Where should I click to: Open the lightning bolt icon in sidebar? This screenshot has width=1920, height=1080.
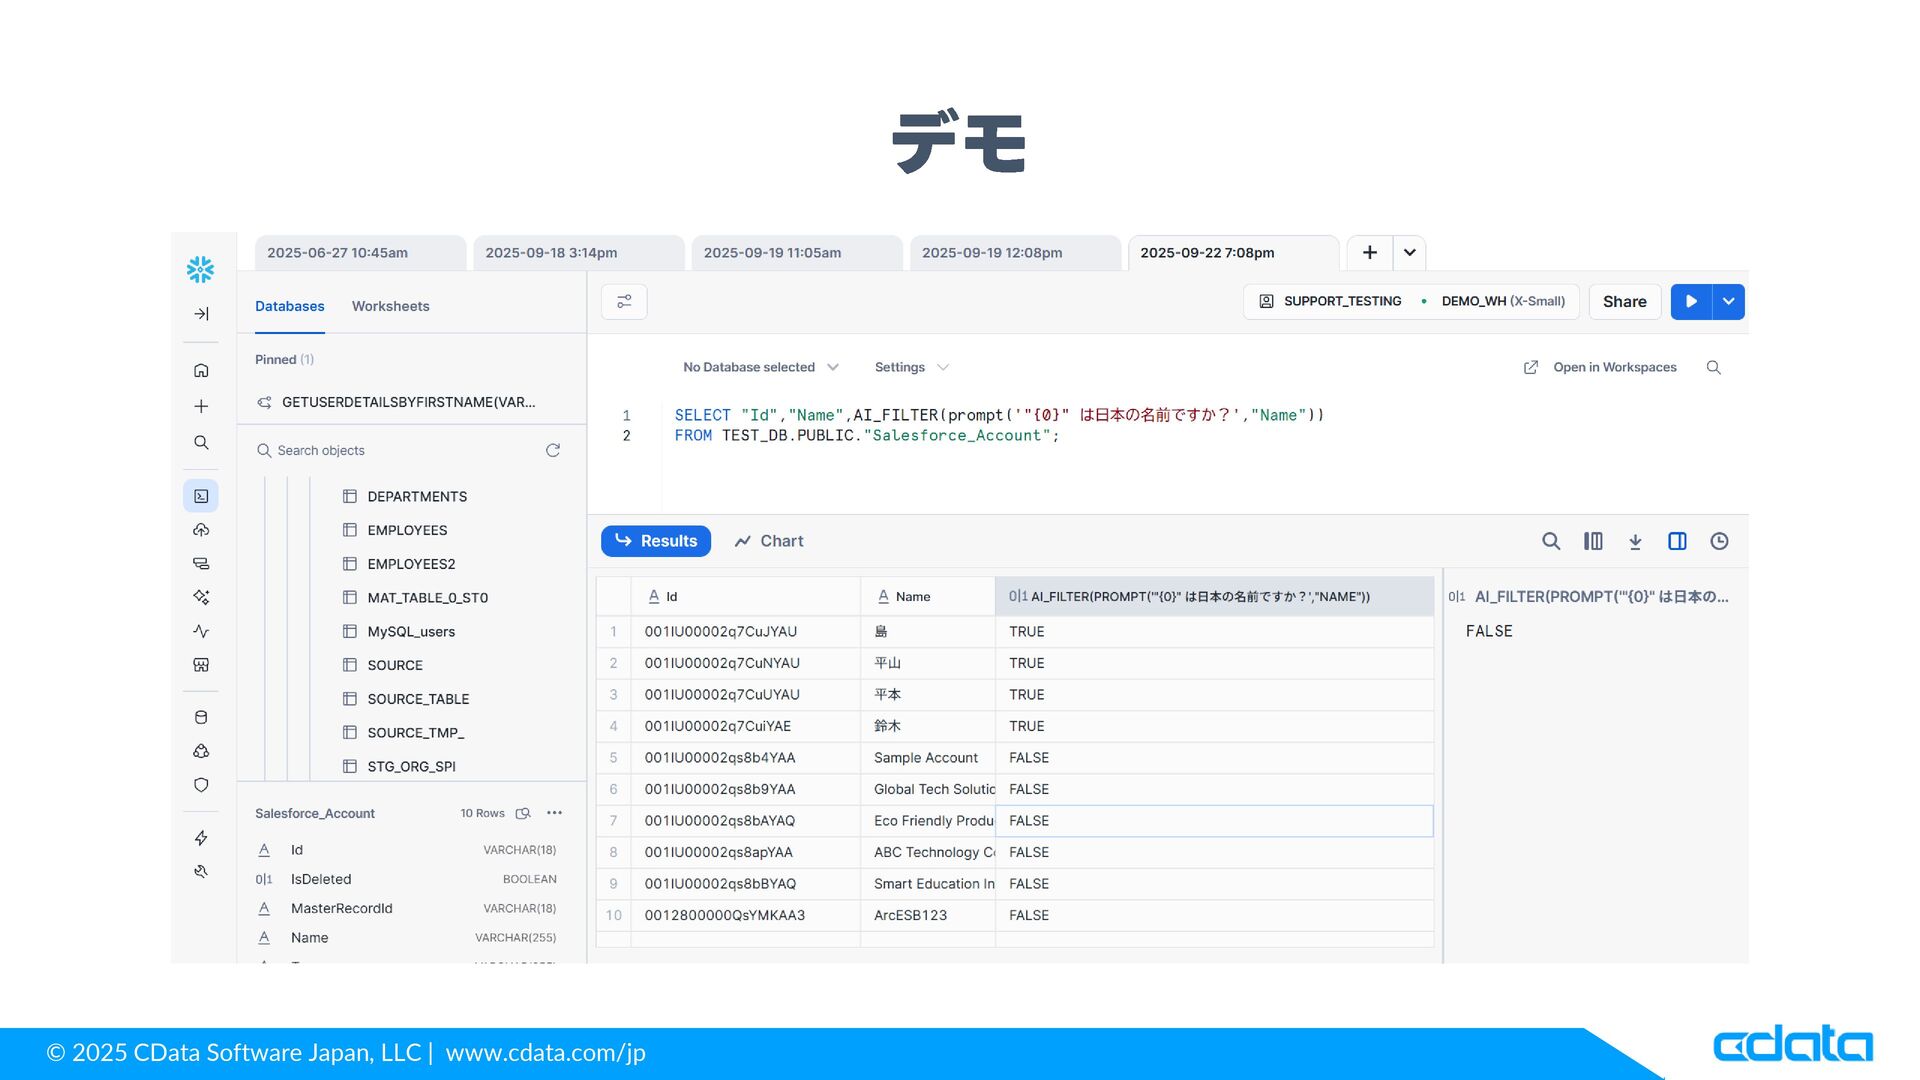click(x=201, y=838)
